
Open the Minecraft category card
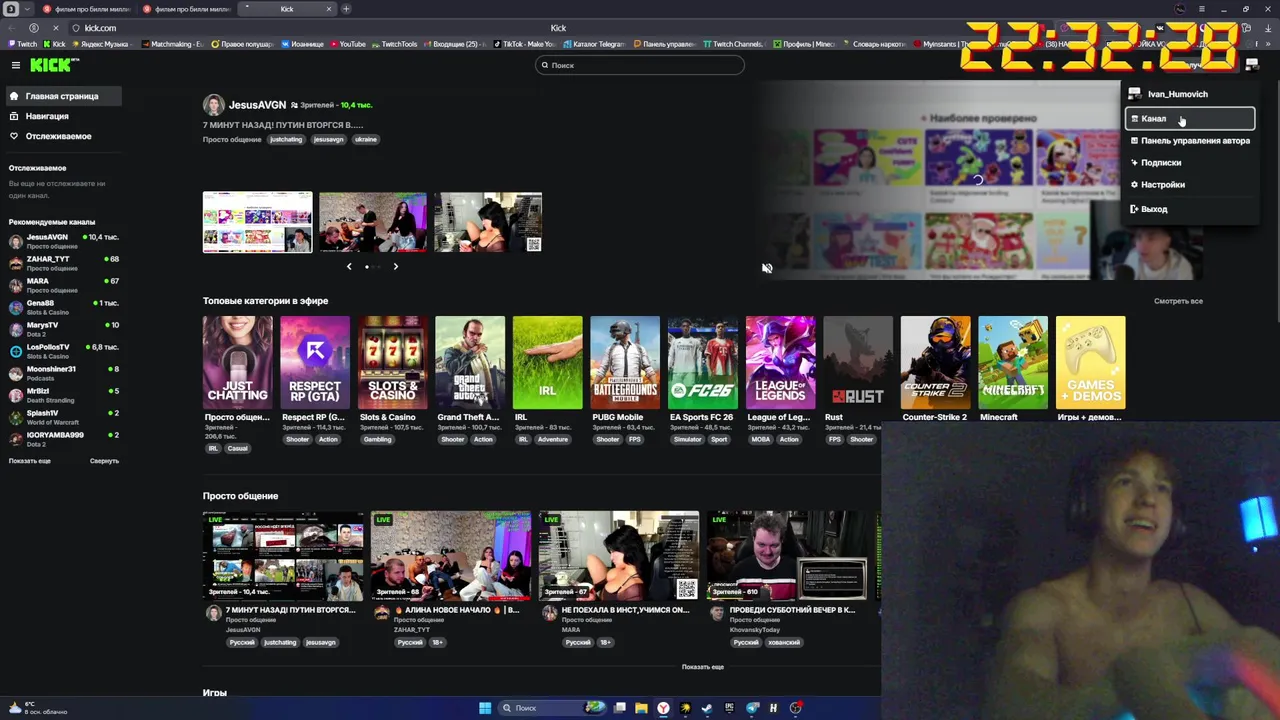[1013, 363]
